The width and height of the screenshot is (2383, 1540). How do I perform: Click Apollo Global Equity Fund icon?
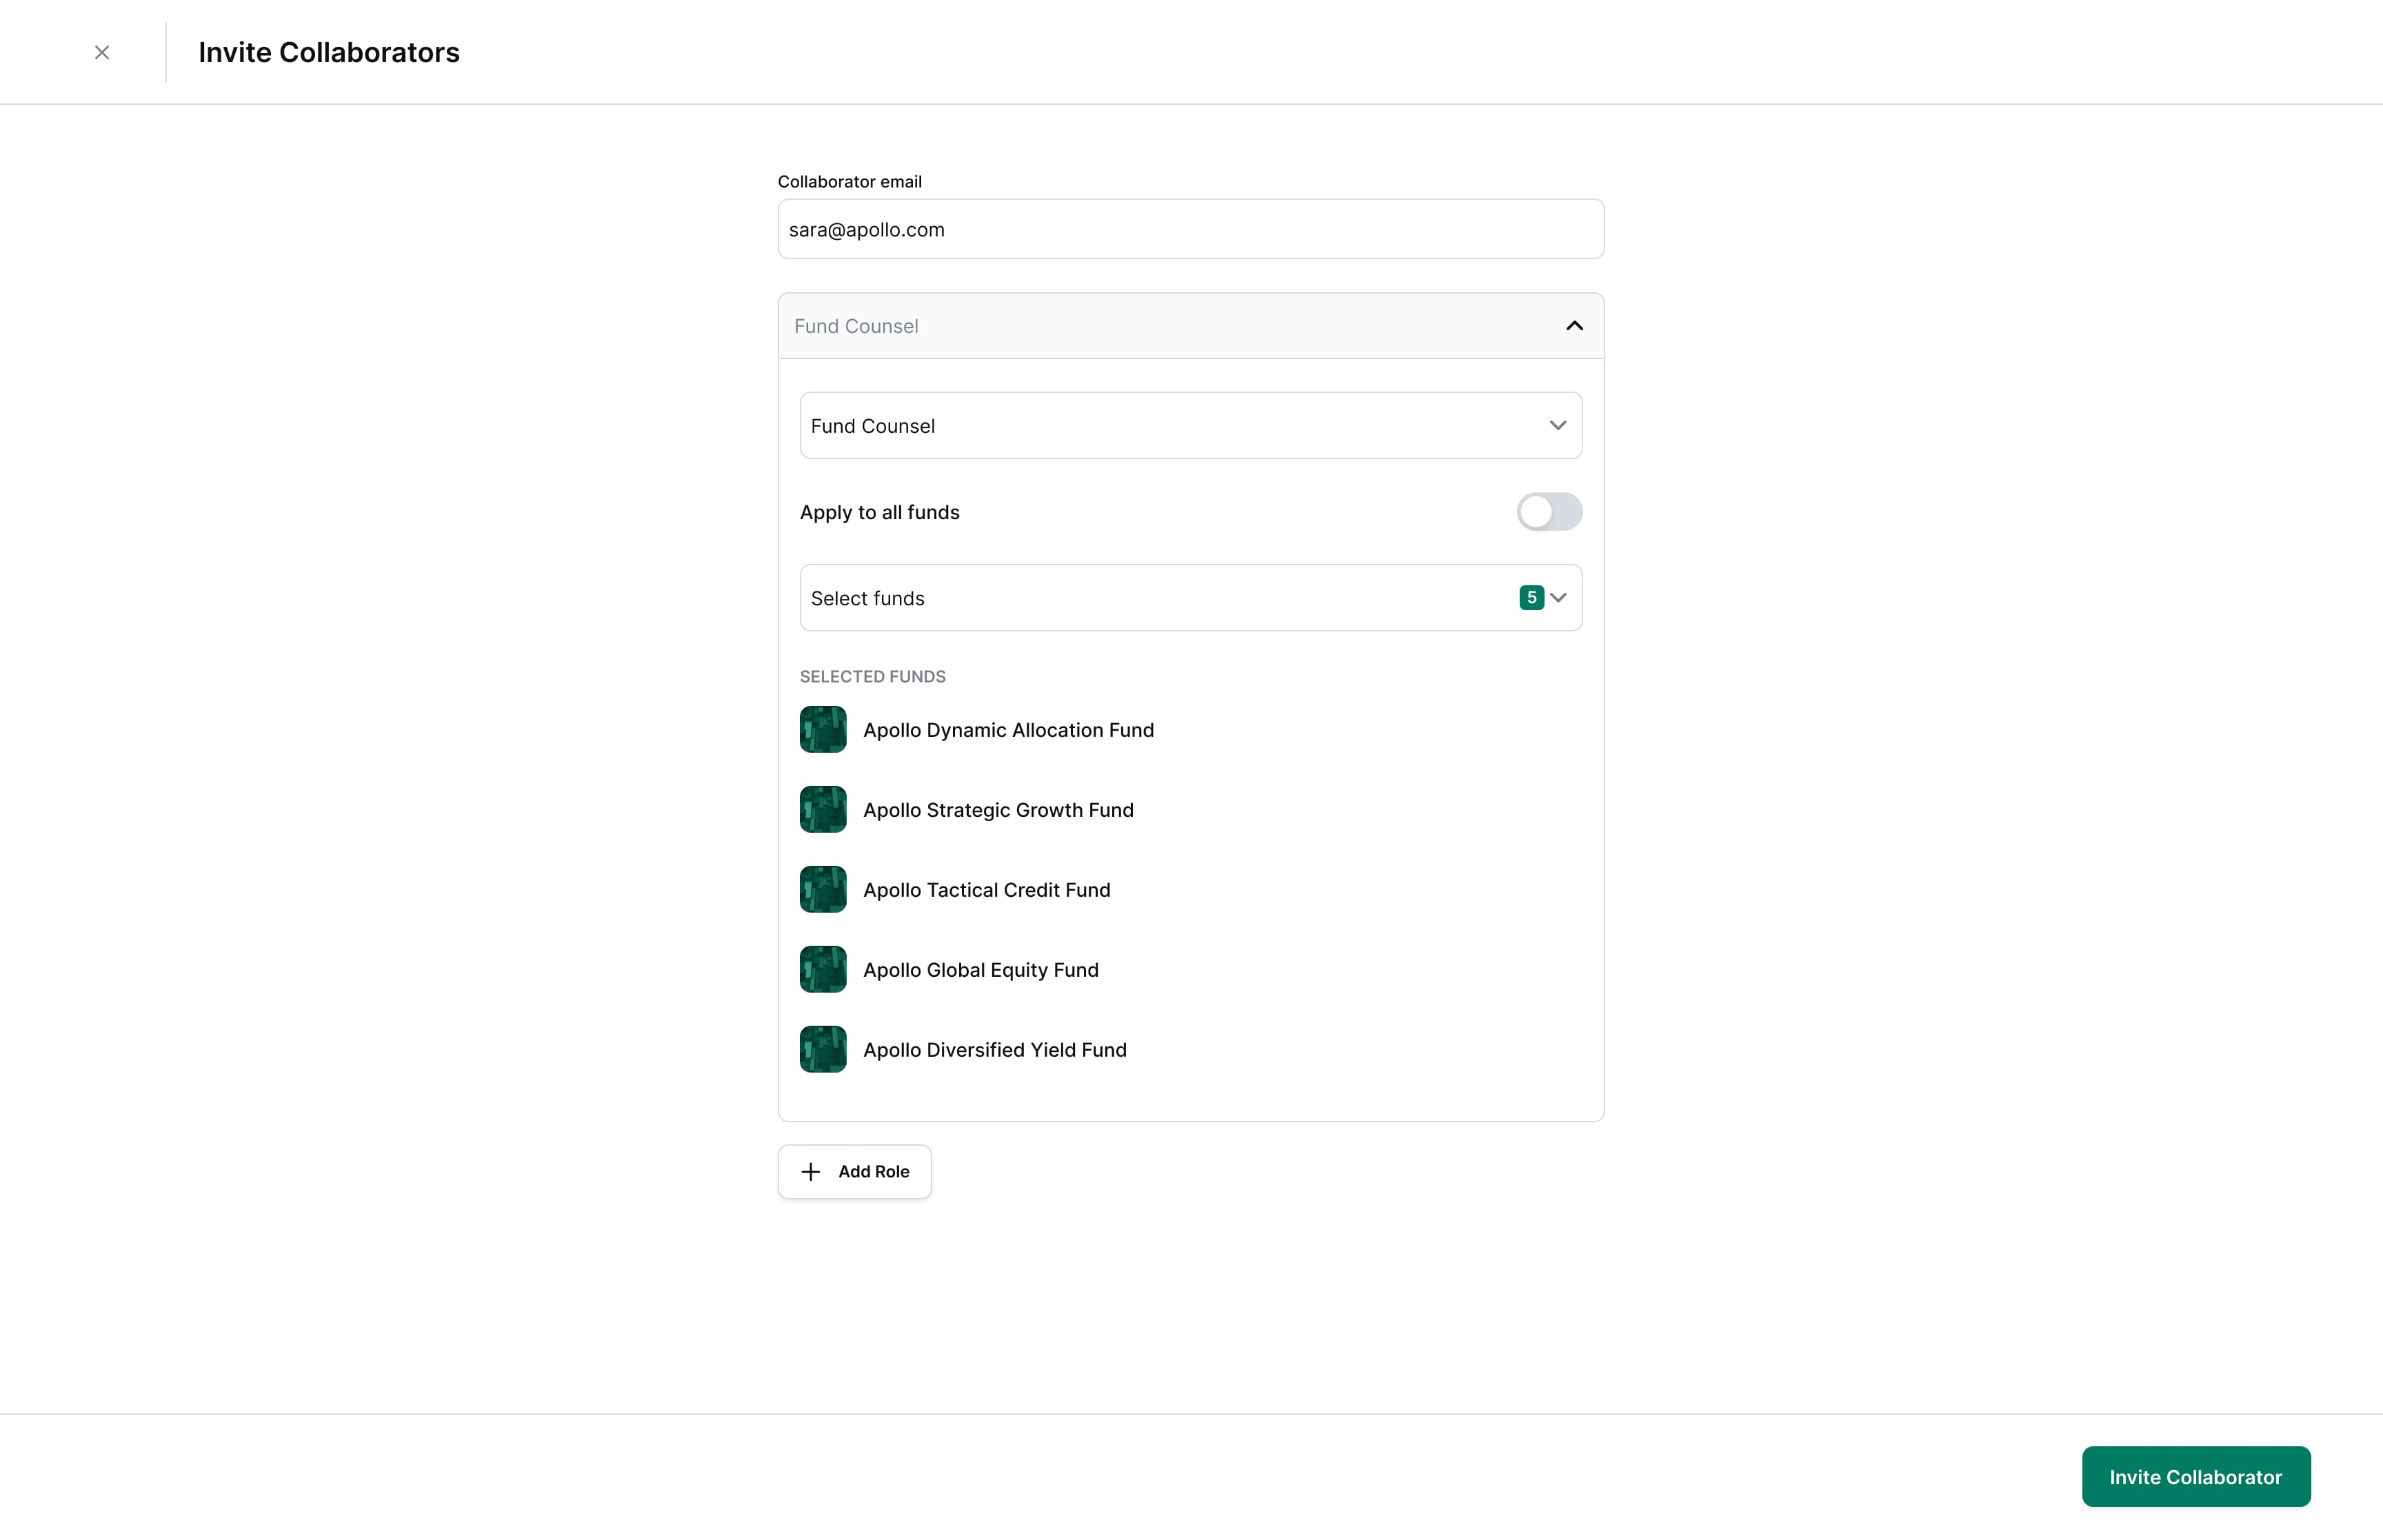pos(823,970)
